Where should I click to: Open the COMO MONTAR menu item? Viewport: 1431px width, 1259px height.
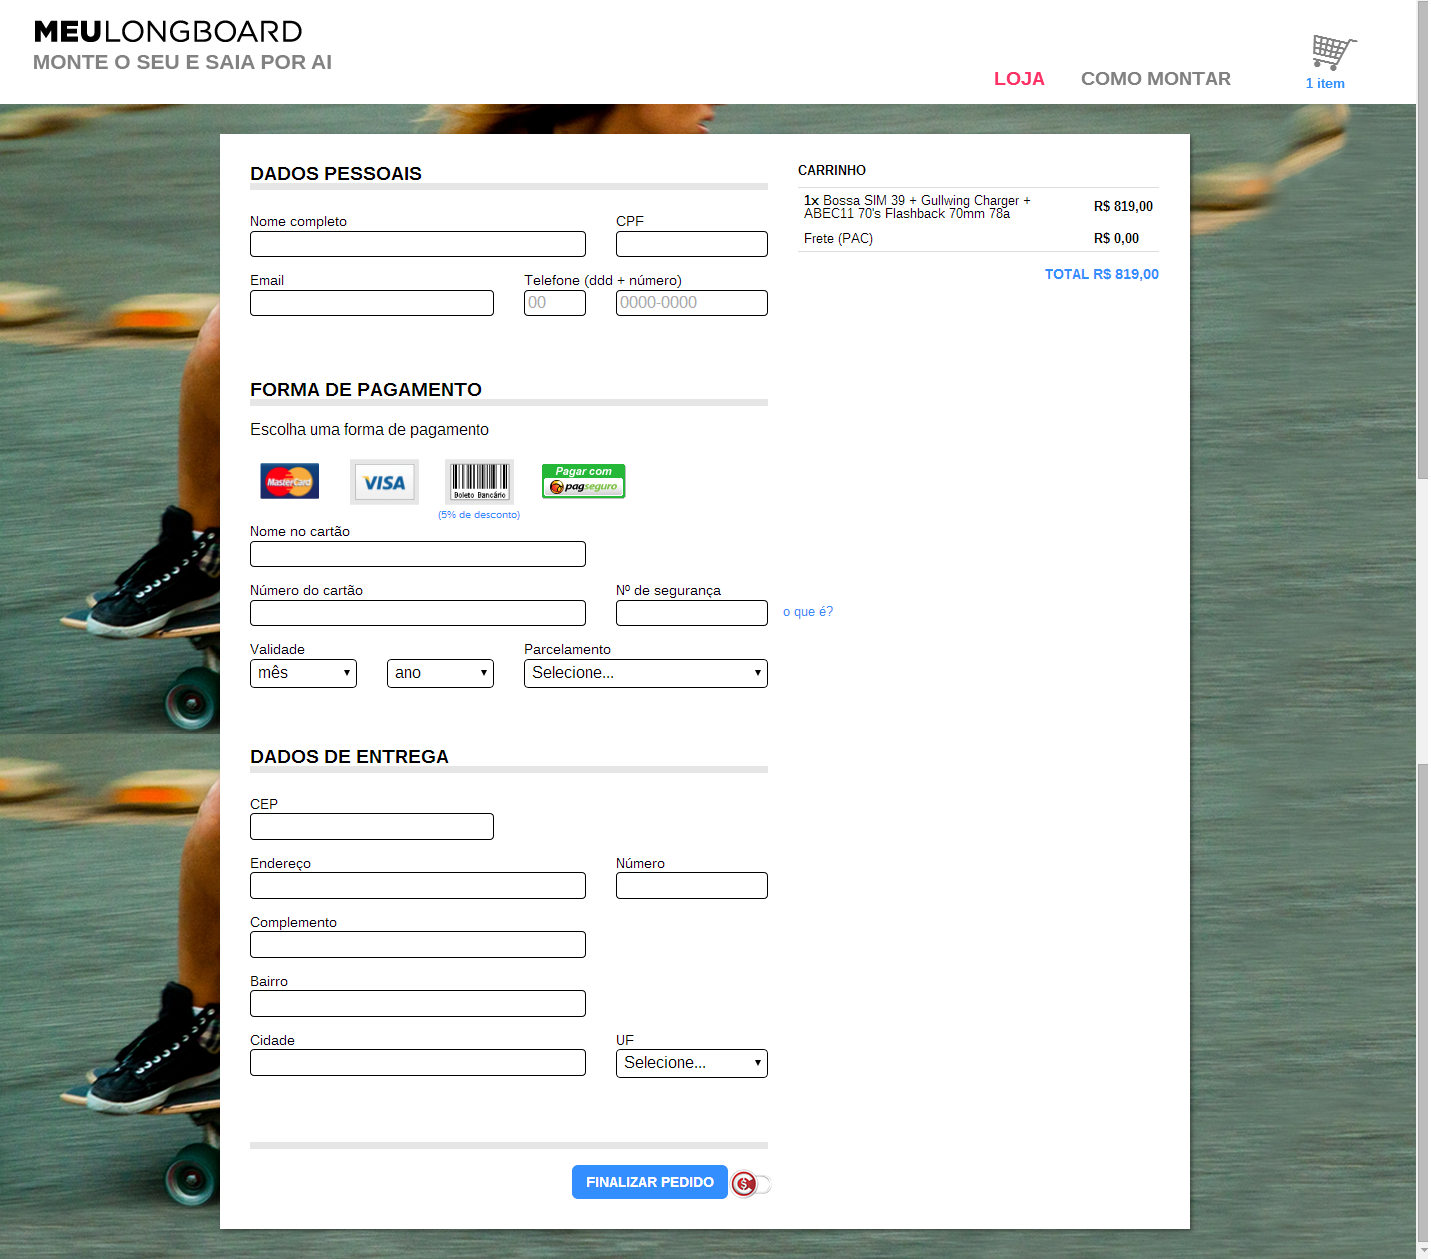coord(1155,79)
